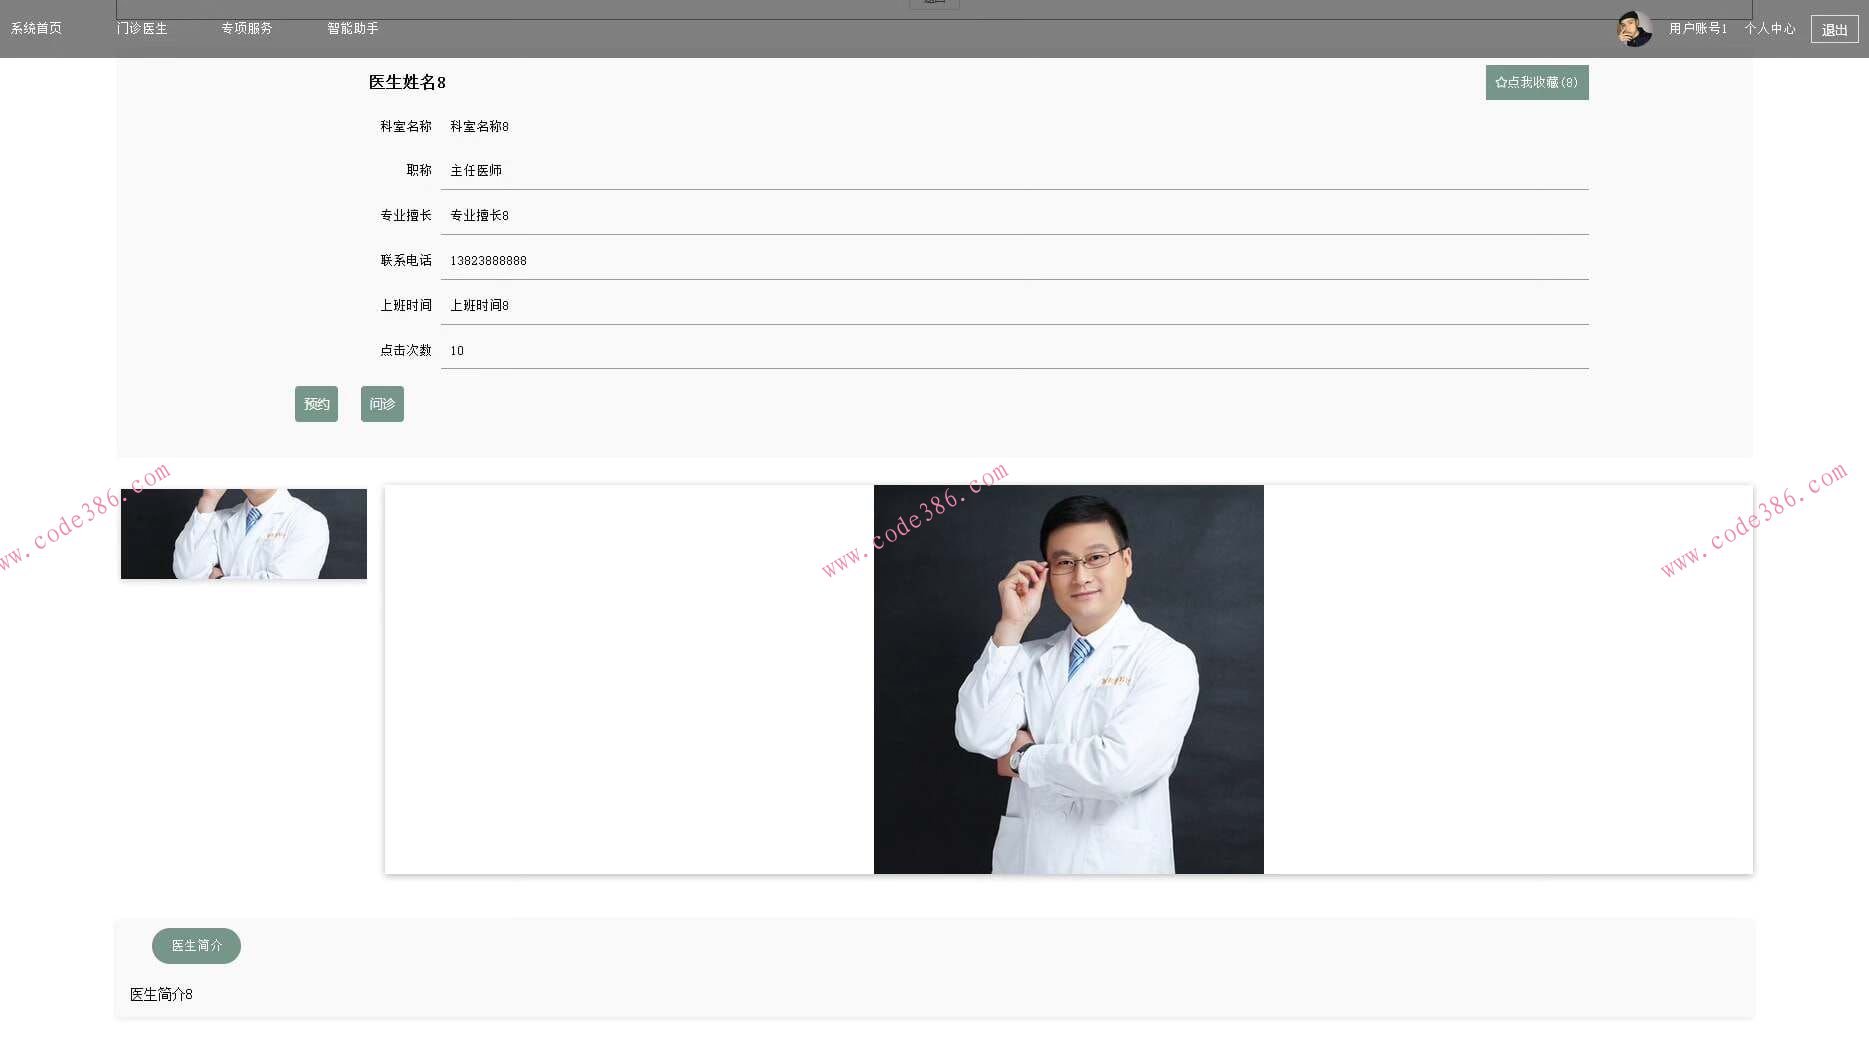The width and height of the screenshot is (1869, 1038).
Task: Click the 联系电话 field label
Action: pyautogui.click(x=406, y=261)
